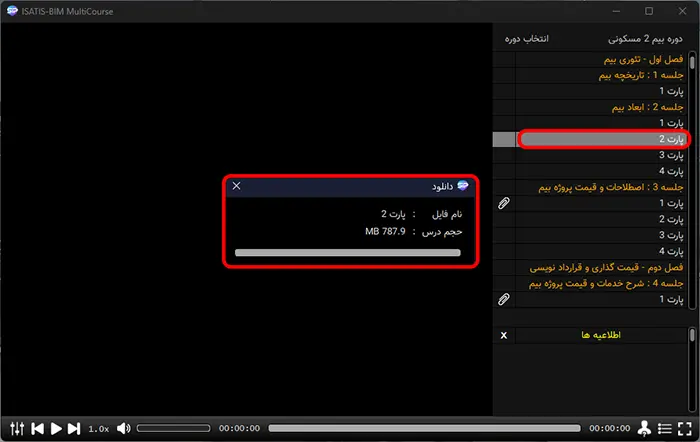Toggle the playlist panel list icon
This screenshot has width=700, height=442.
665,429
